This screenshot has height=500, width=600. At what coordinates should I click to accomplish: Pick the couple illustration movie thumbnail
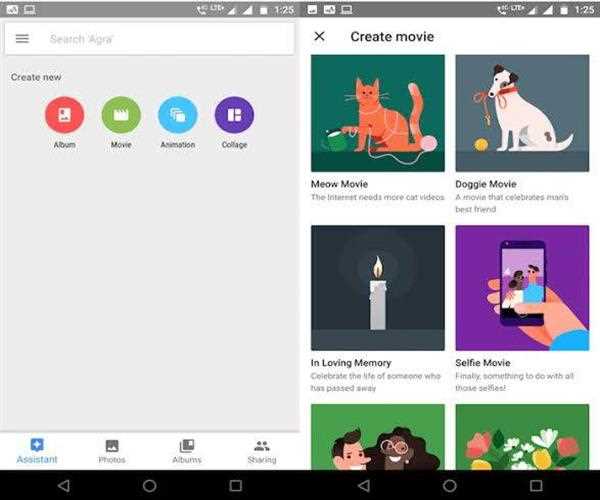[378, 436]
